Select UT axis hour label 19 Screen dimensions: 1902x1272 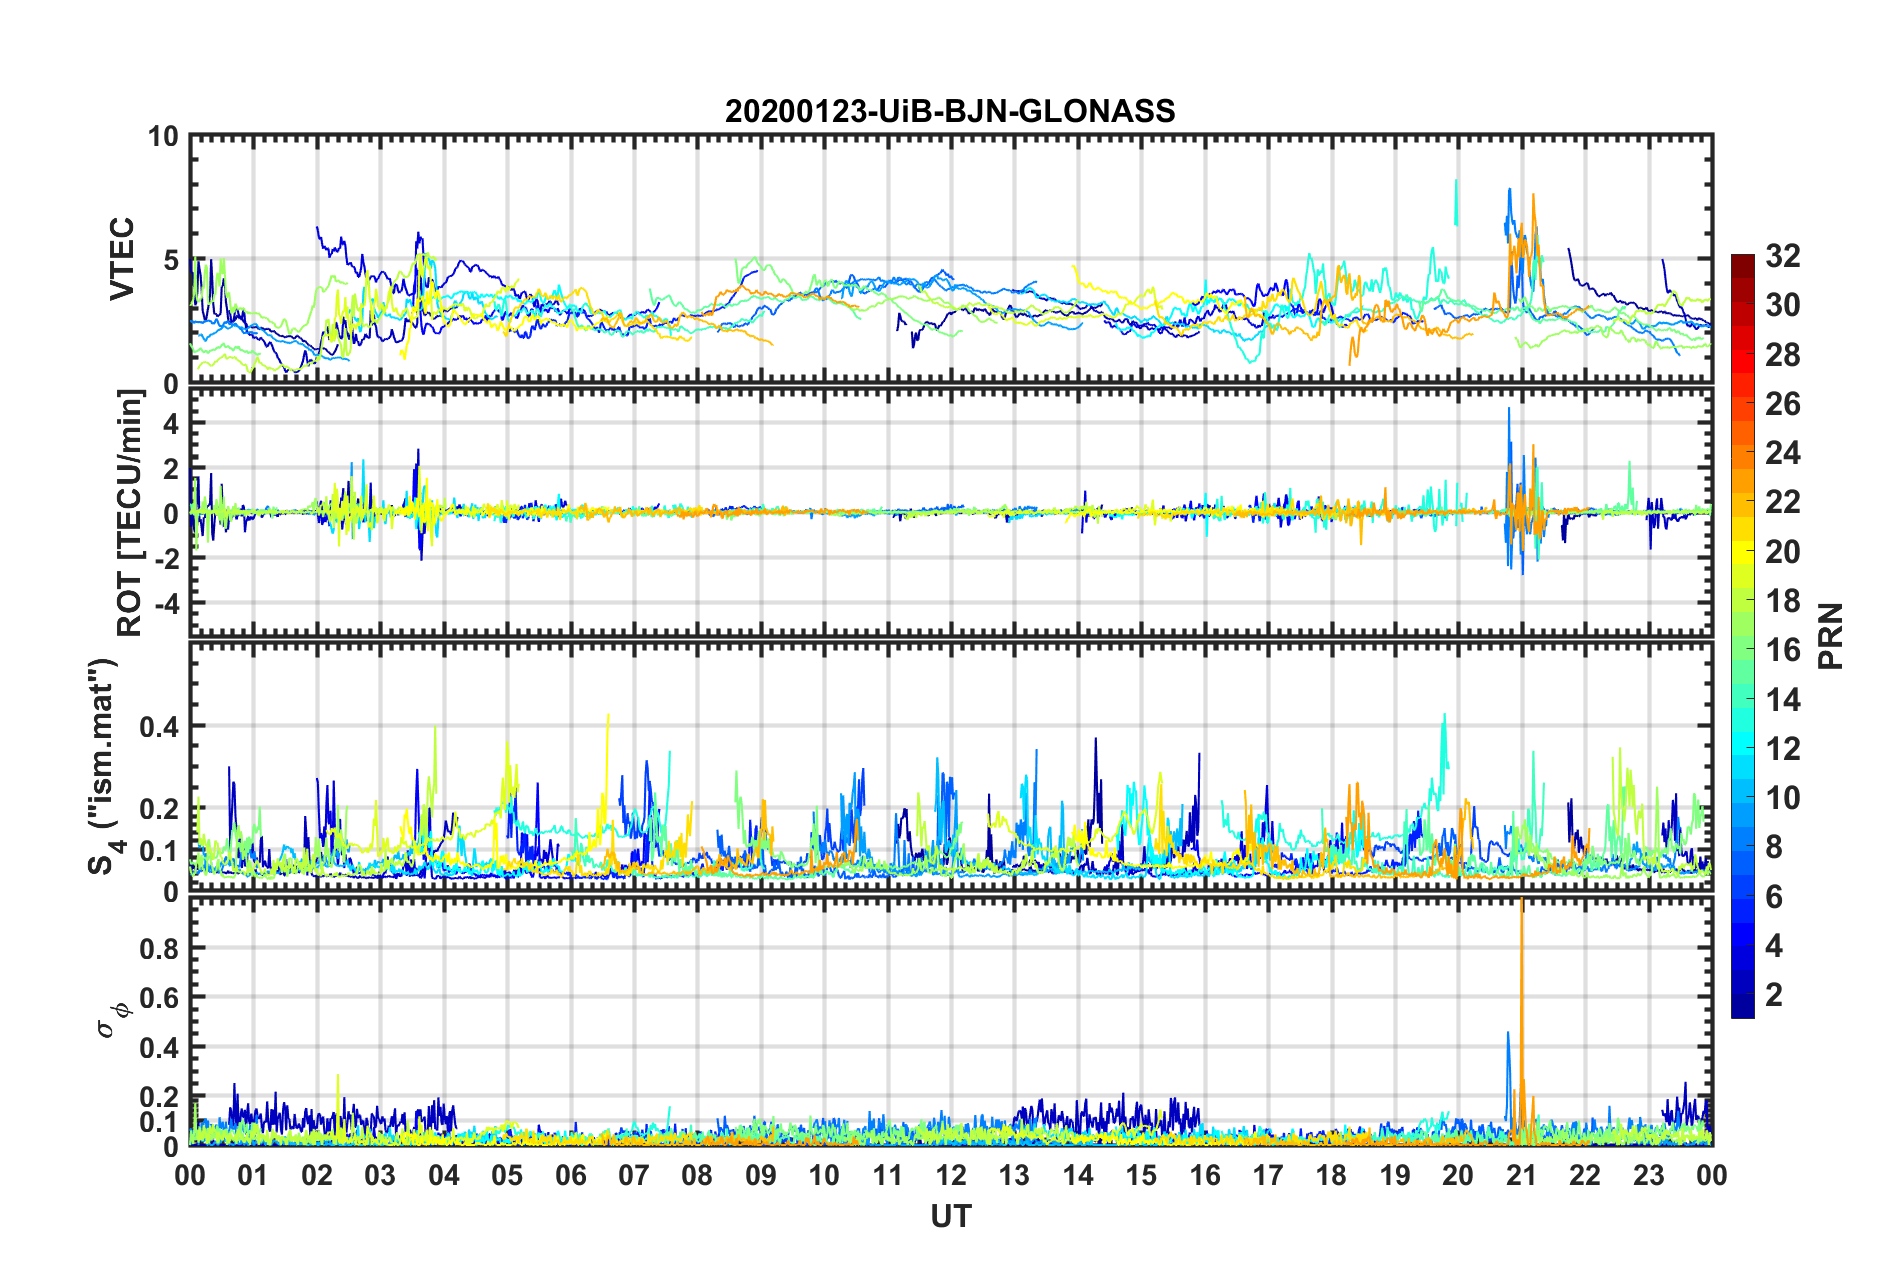[x=1395, y=1176]
